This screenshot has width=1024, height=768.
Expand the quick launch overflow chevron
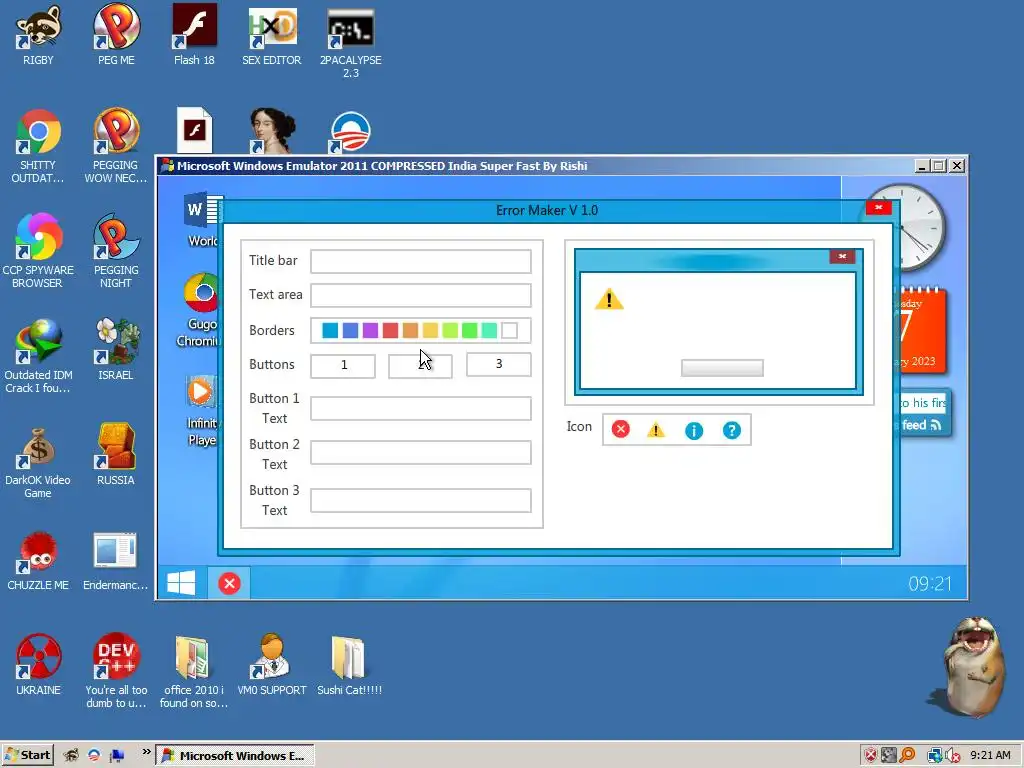click(147, 752)
